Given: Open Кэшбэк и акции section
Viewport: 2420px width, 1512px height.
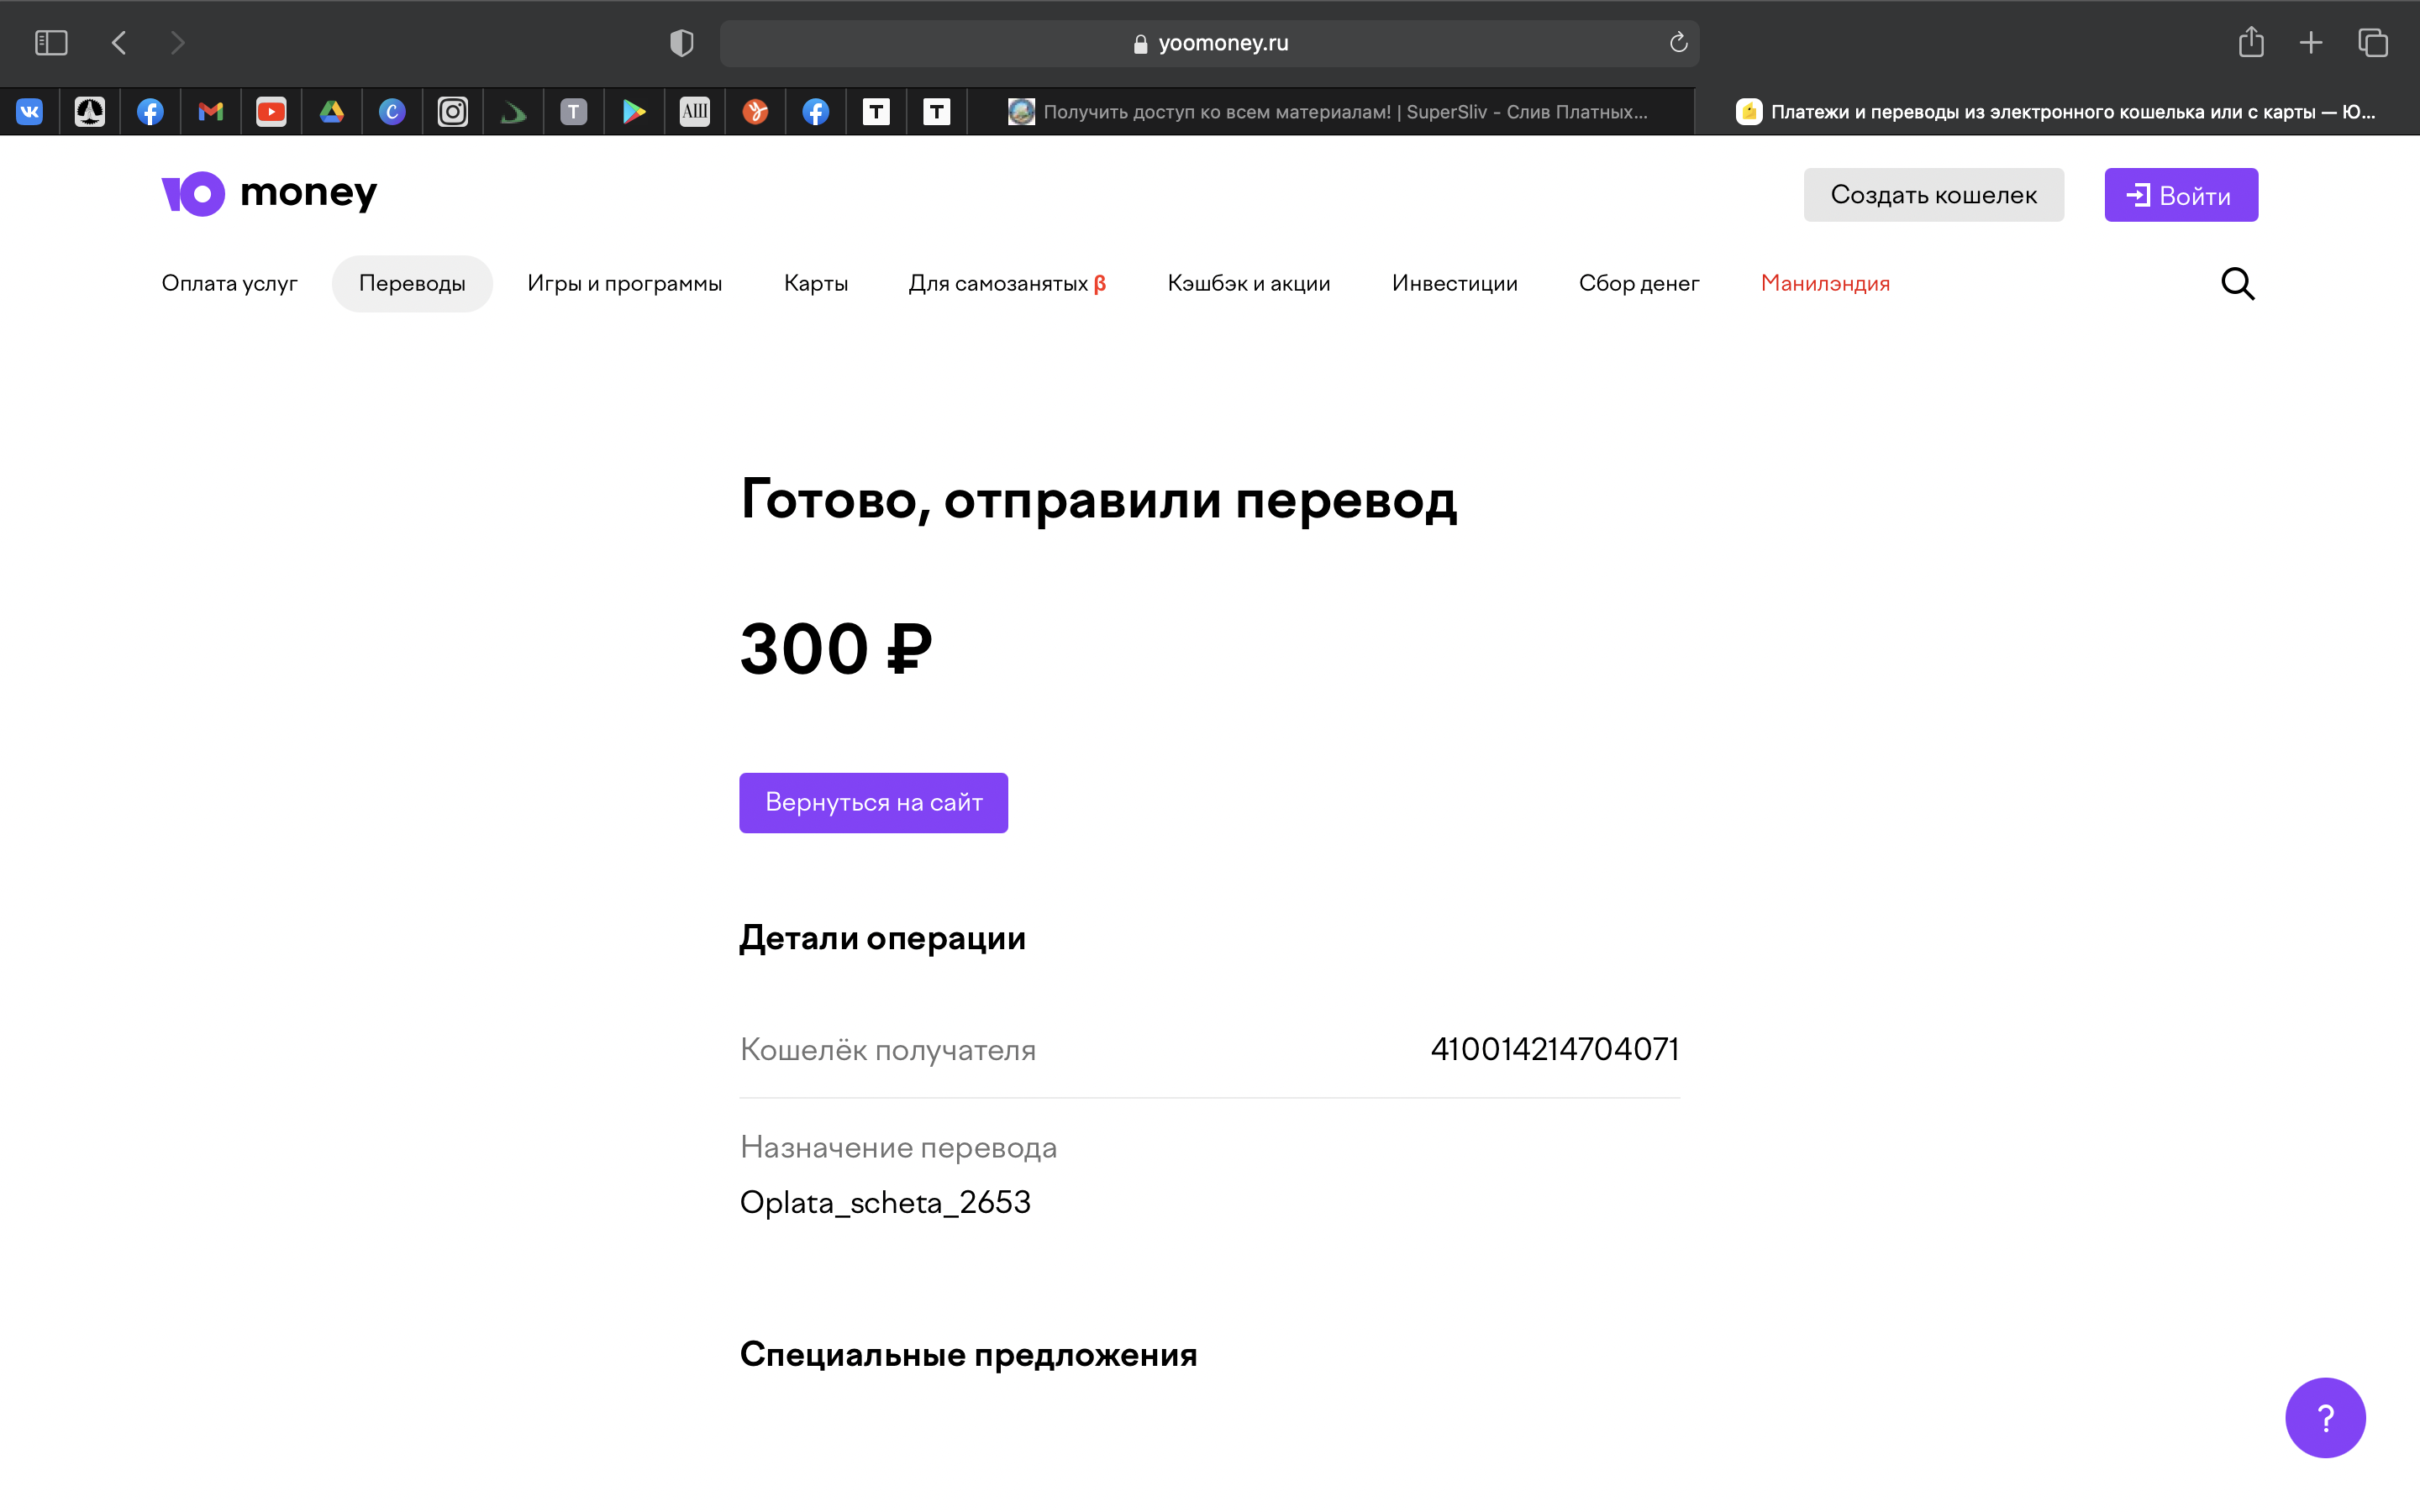Looking at the screenshot, I should 1249,284.
